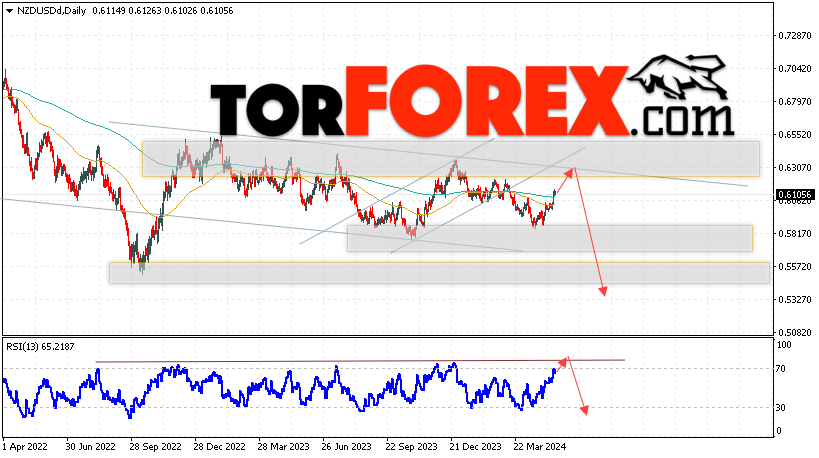
Task: Click the NZDUSDd,Daily chart title
Action: (51, 10)
